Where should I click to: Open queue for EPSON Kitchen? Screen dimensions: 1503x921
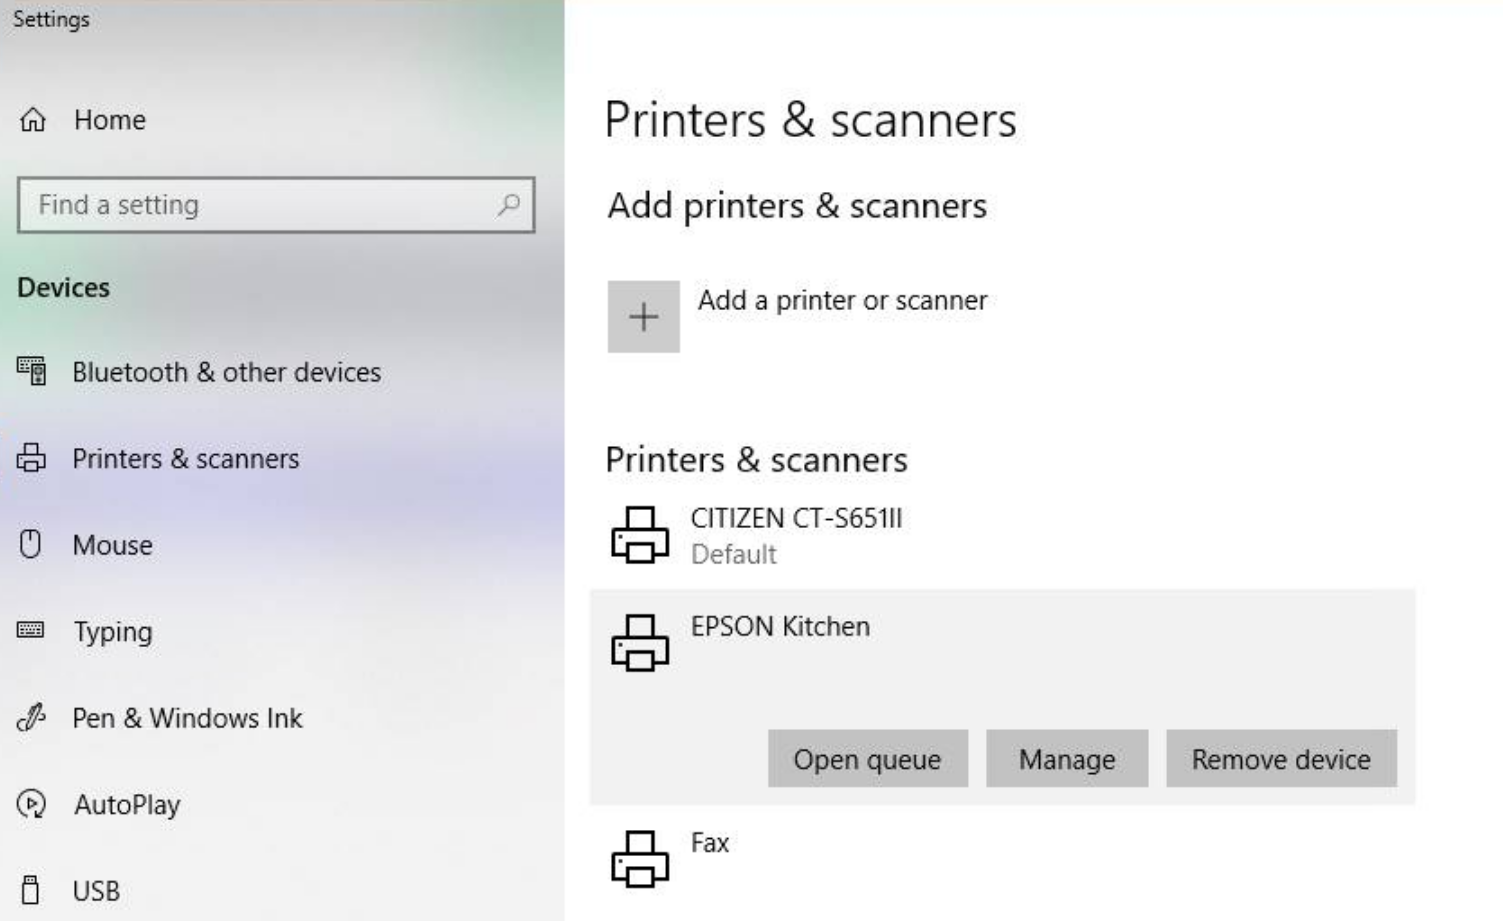[x=868, y=759]
